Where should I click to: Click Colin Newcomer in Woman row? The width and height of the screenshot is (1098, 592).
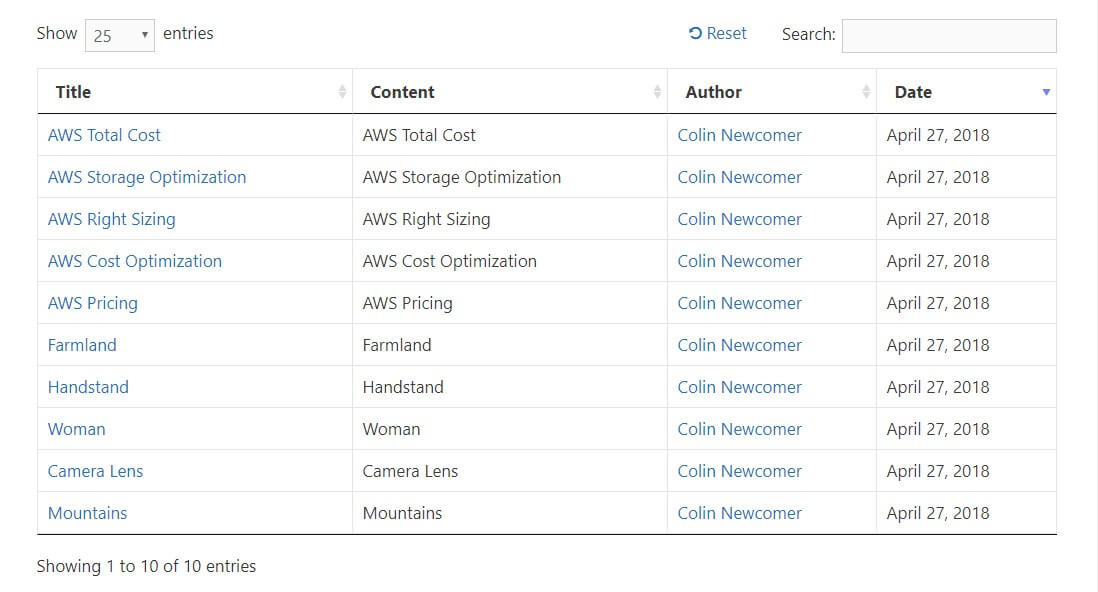739,429
